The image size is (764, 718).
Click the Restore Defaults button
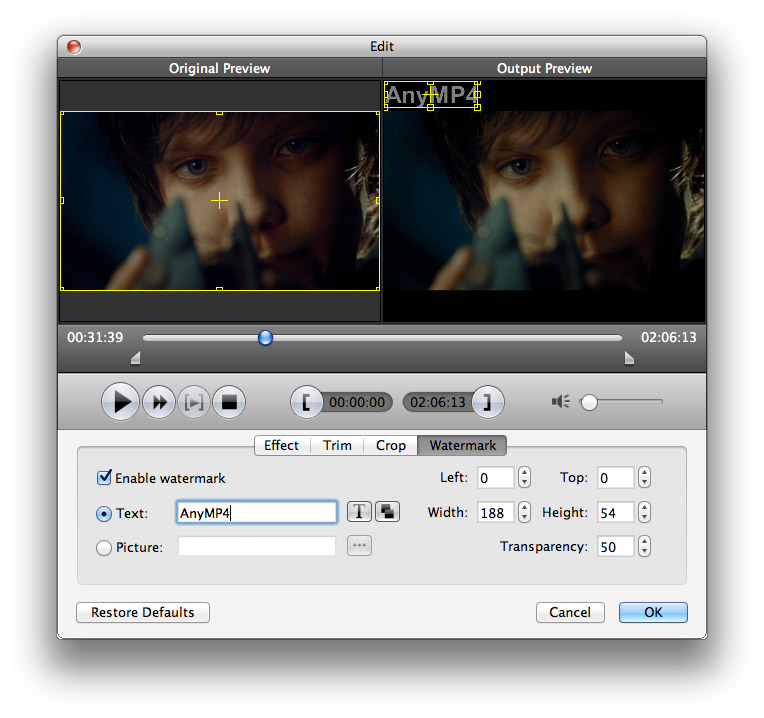[143, 612]
